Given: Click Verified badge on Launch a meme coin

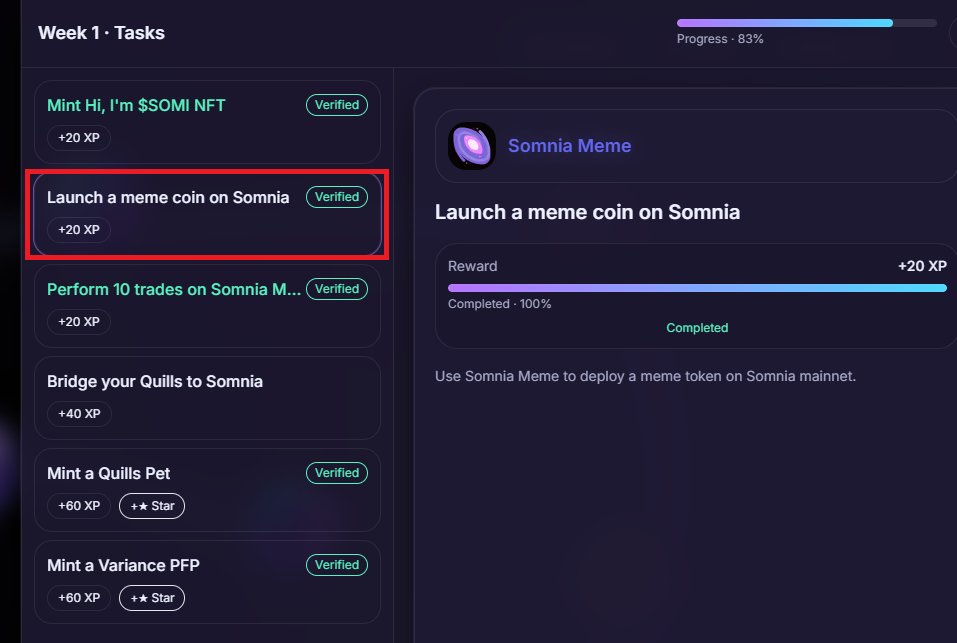Looking at the screenshot, I should tap(337, 197).
